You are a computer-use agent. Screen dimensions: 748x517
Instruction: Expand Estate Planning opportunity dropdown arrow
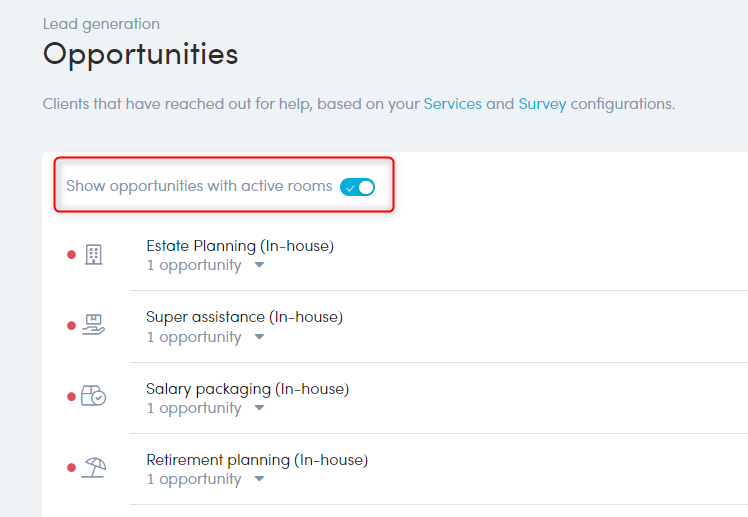260,265
